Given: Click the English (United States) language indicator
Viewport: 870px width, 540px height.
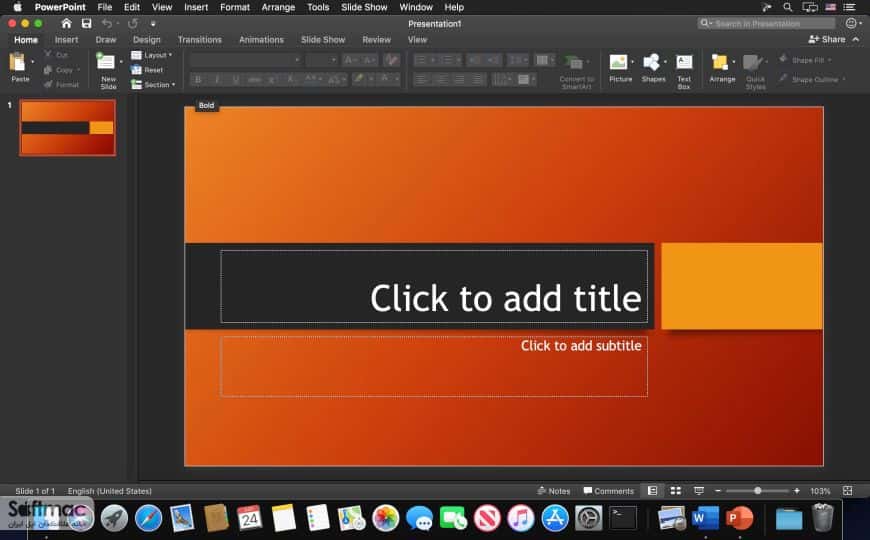Looking at the screenshot, I should pyautogui.click(x=110, y=491).
